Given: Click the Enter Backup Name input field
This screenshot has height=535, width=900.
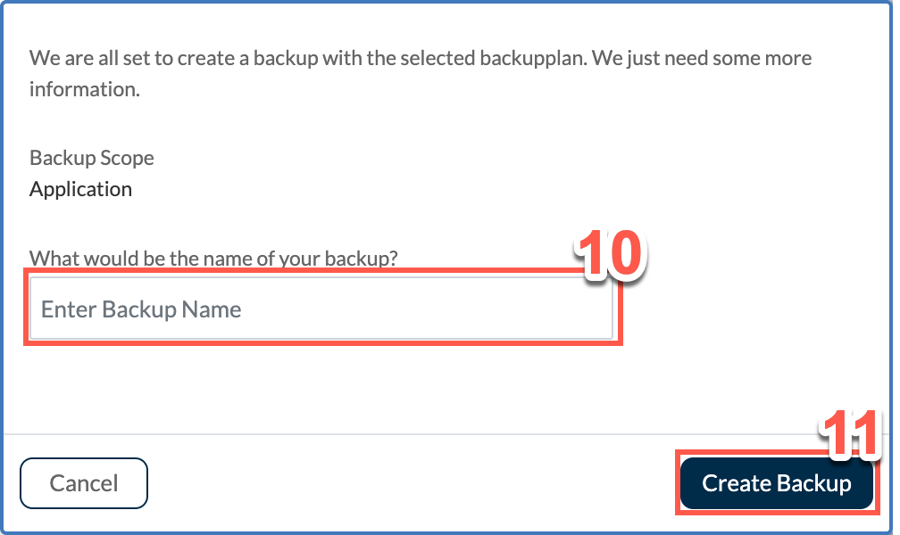Looking at the screenshot, I should click(x=320, y=309).
